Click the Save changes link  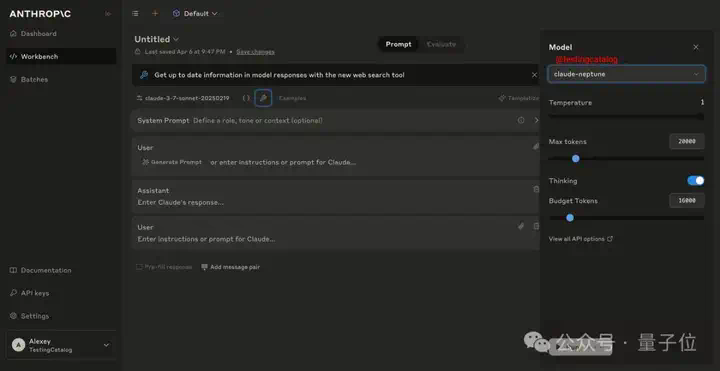[x=255, y=52]
